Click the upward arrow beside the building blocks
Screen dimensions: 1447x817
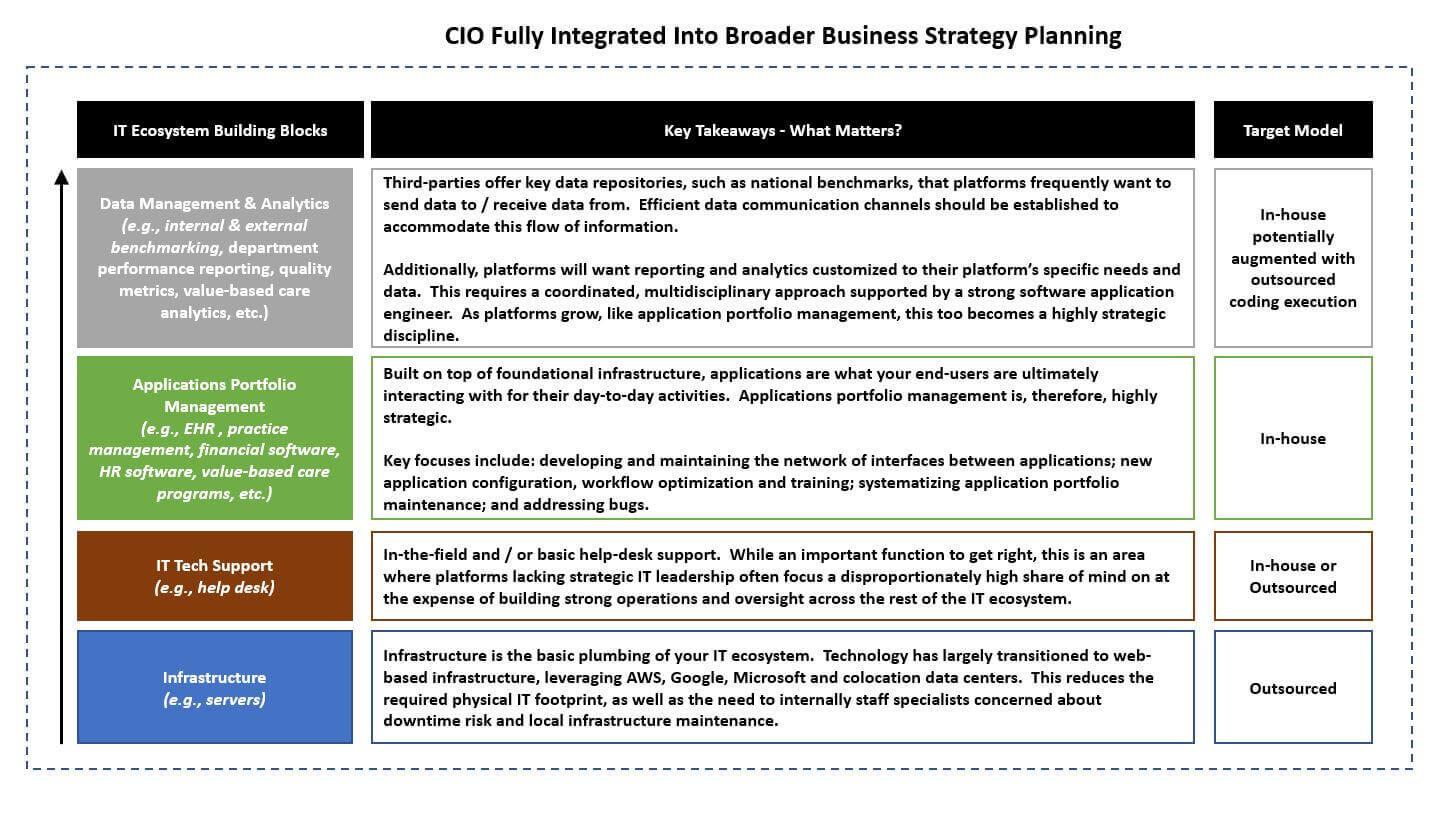coord(61,457)
